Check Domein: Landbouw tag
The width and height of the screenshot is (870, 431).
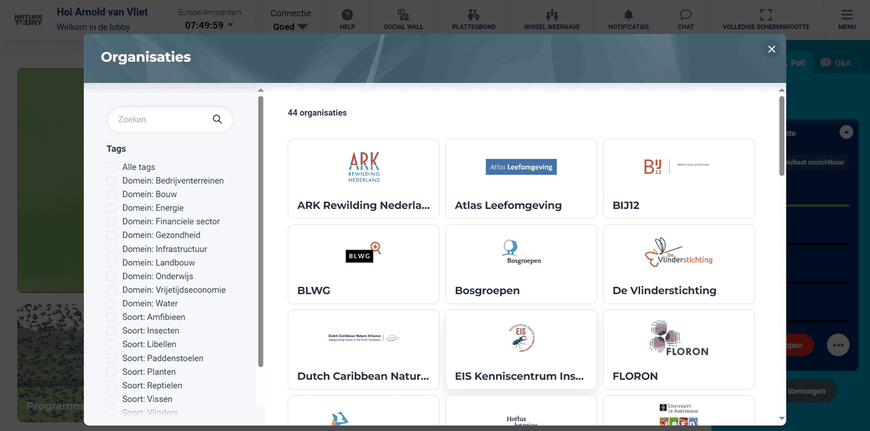tap(111, 262)
